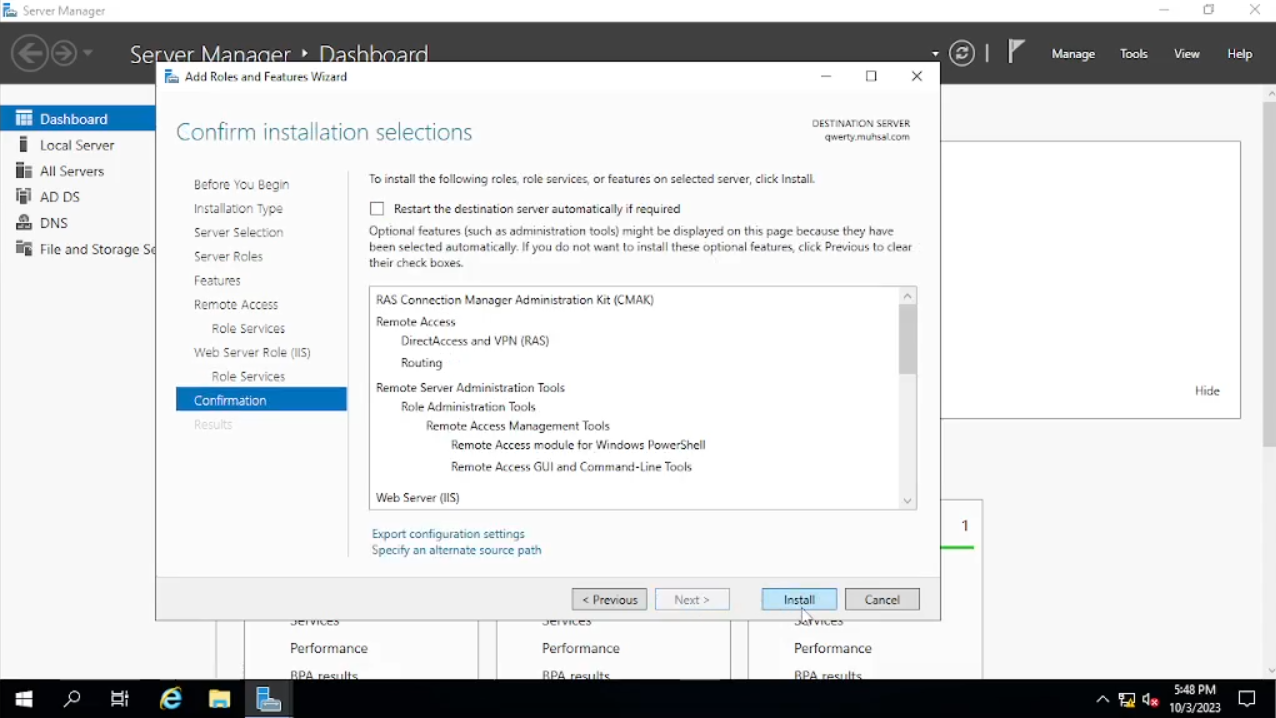Open the navigation history dropdown arrow
Screen dimensions: 1276x718
click(x=88, y=53)
